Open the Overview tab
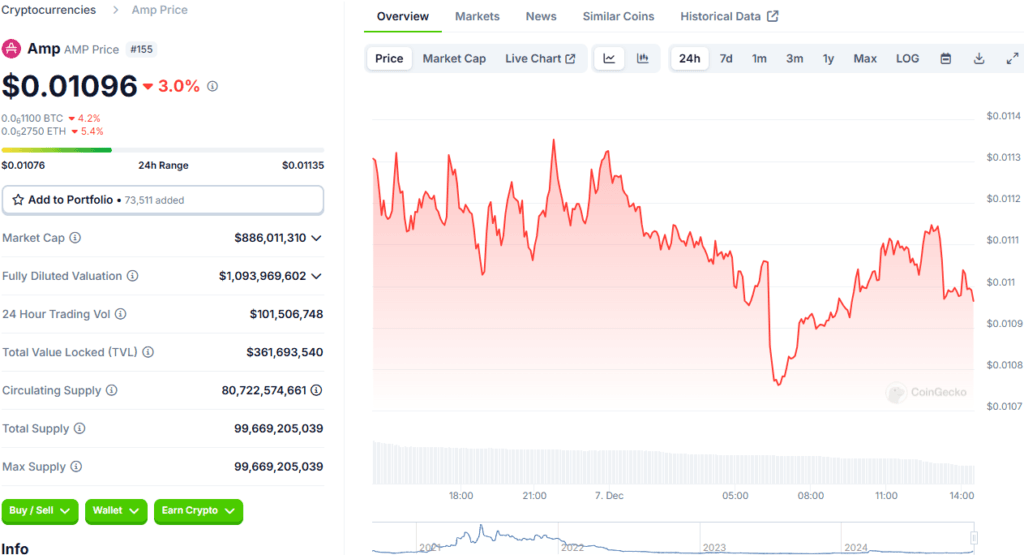Viewport: 1024px width, 555px height. 402,16
